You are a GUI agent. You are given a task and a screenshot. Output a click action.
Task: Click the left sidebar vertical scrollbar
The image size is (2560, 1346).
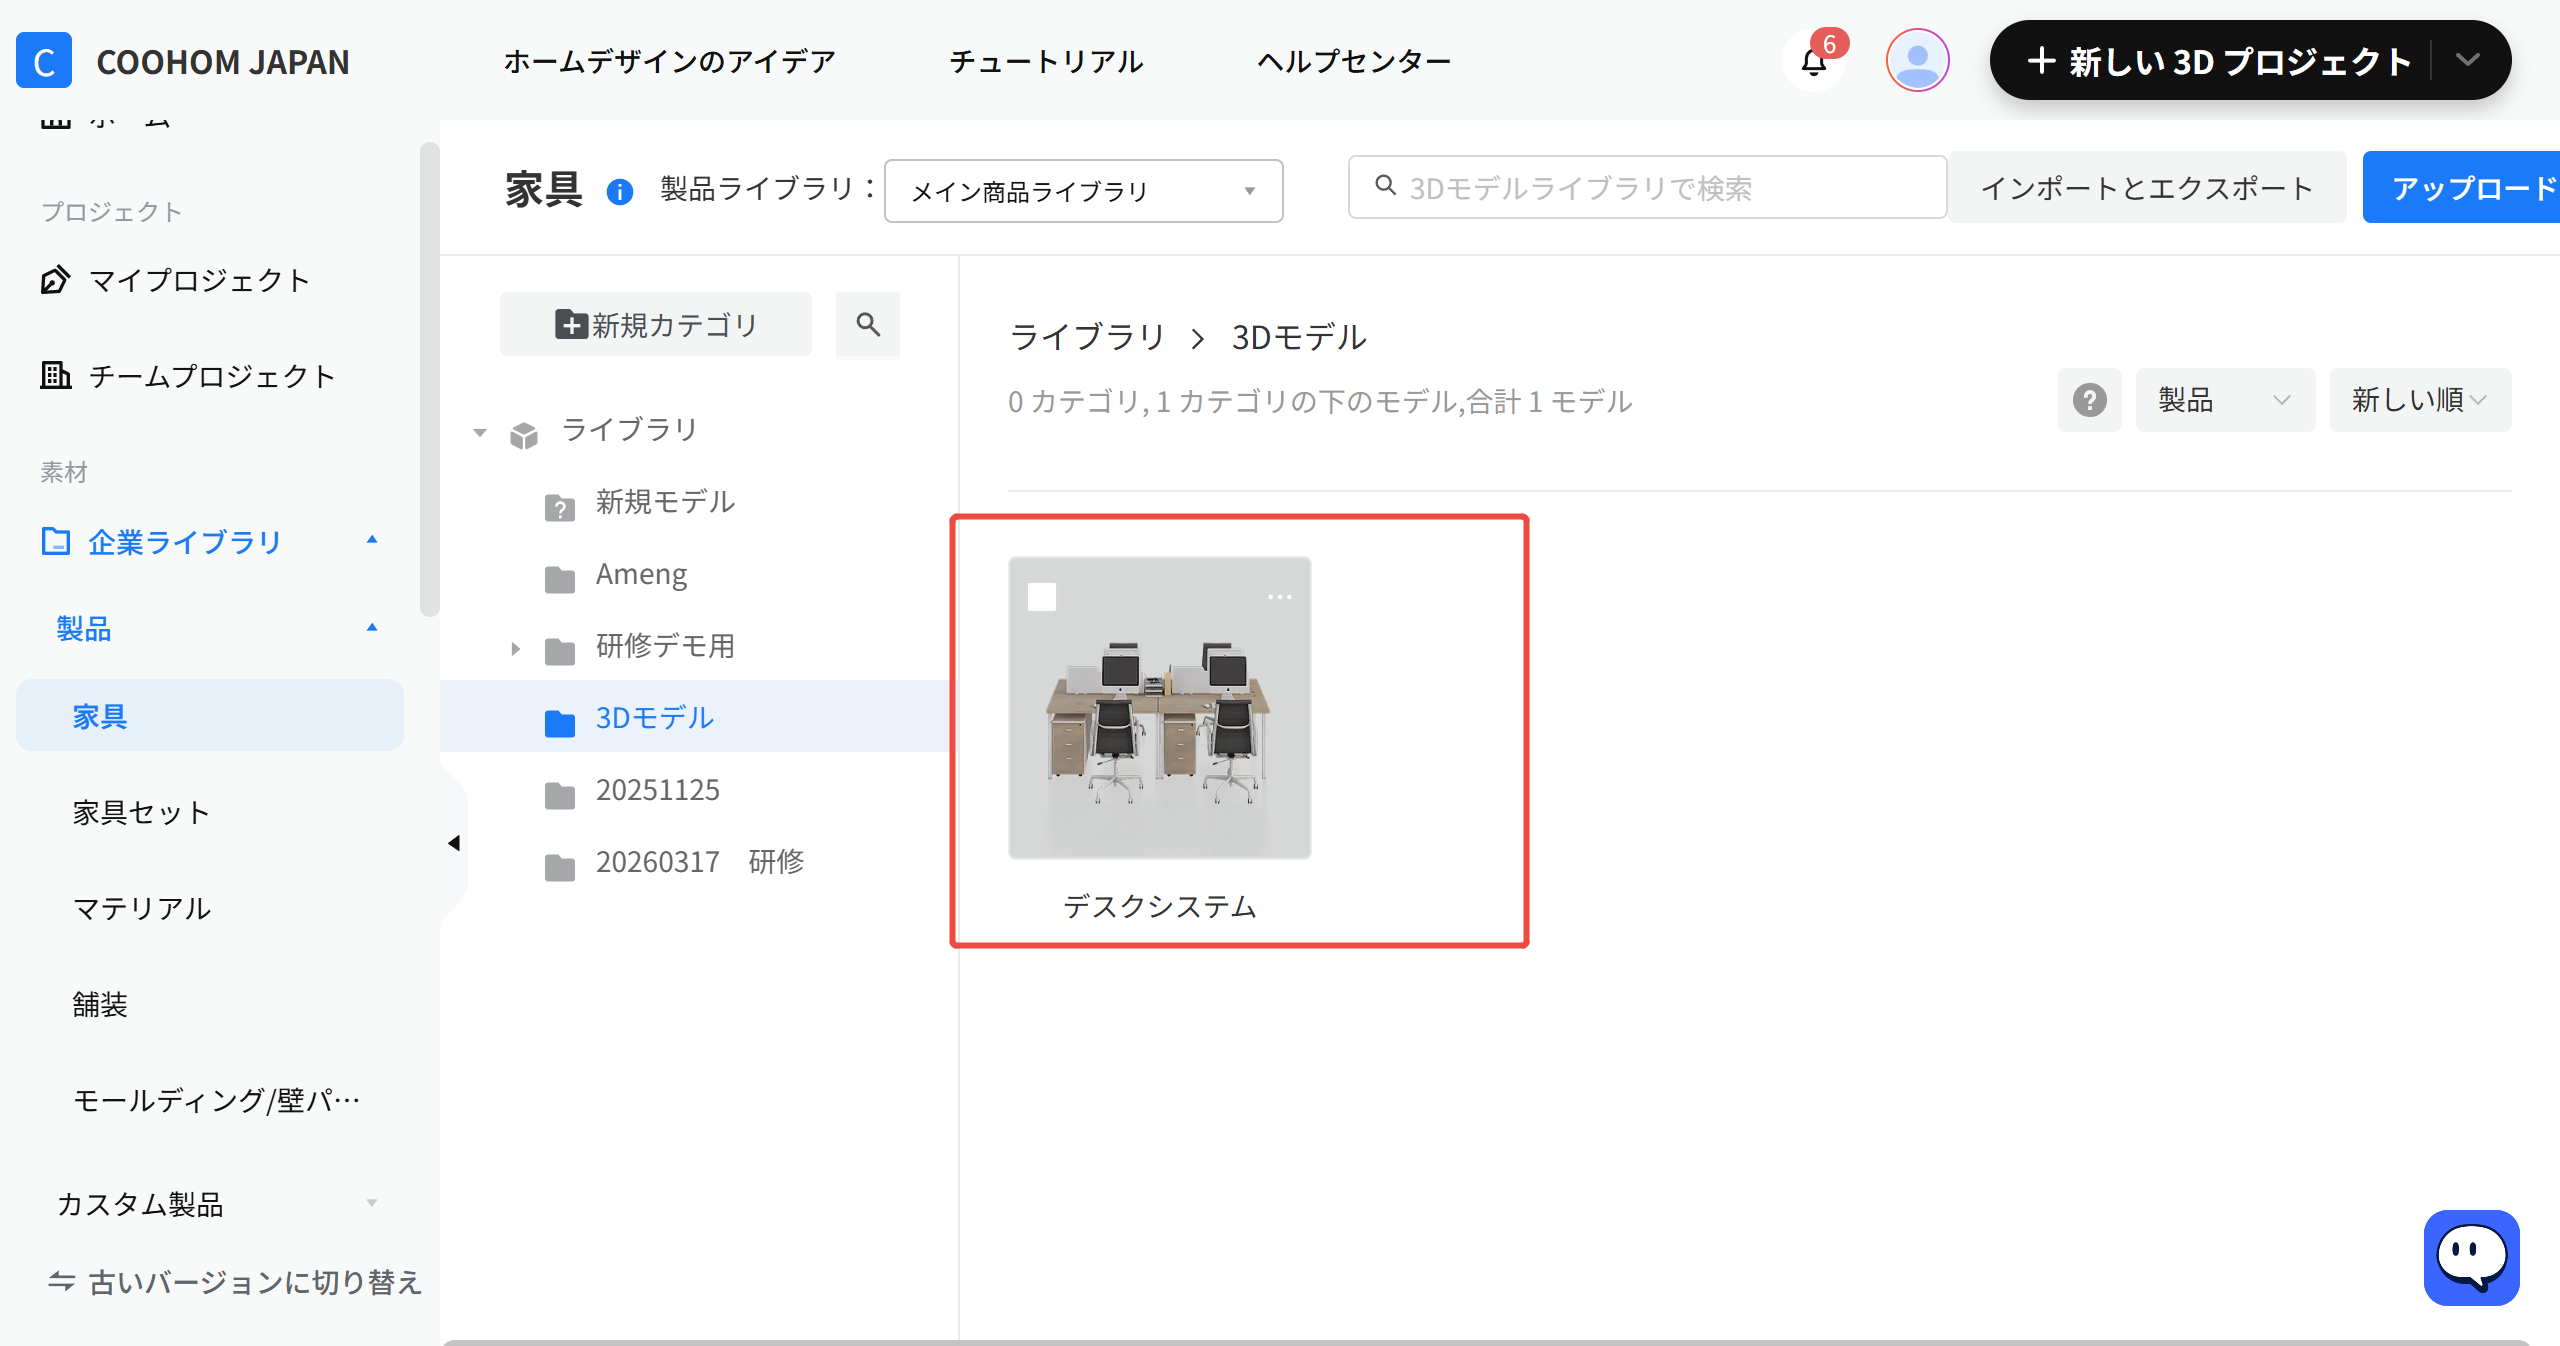pyautogui.click(x=430, y=380)
